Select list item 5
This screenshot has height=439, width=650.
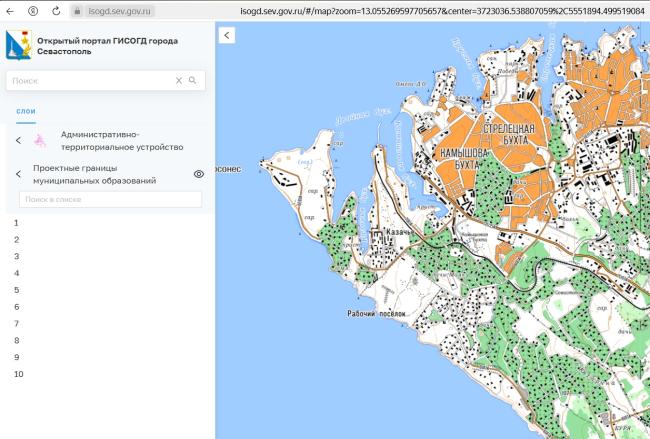(x=17, y=290)
